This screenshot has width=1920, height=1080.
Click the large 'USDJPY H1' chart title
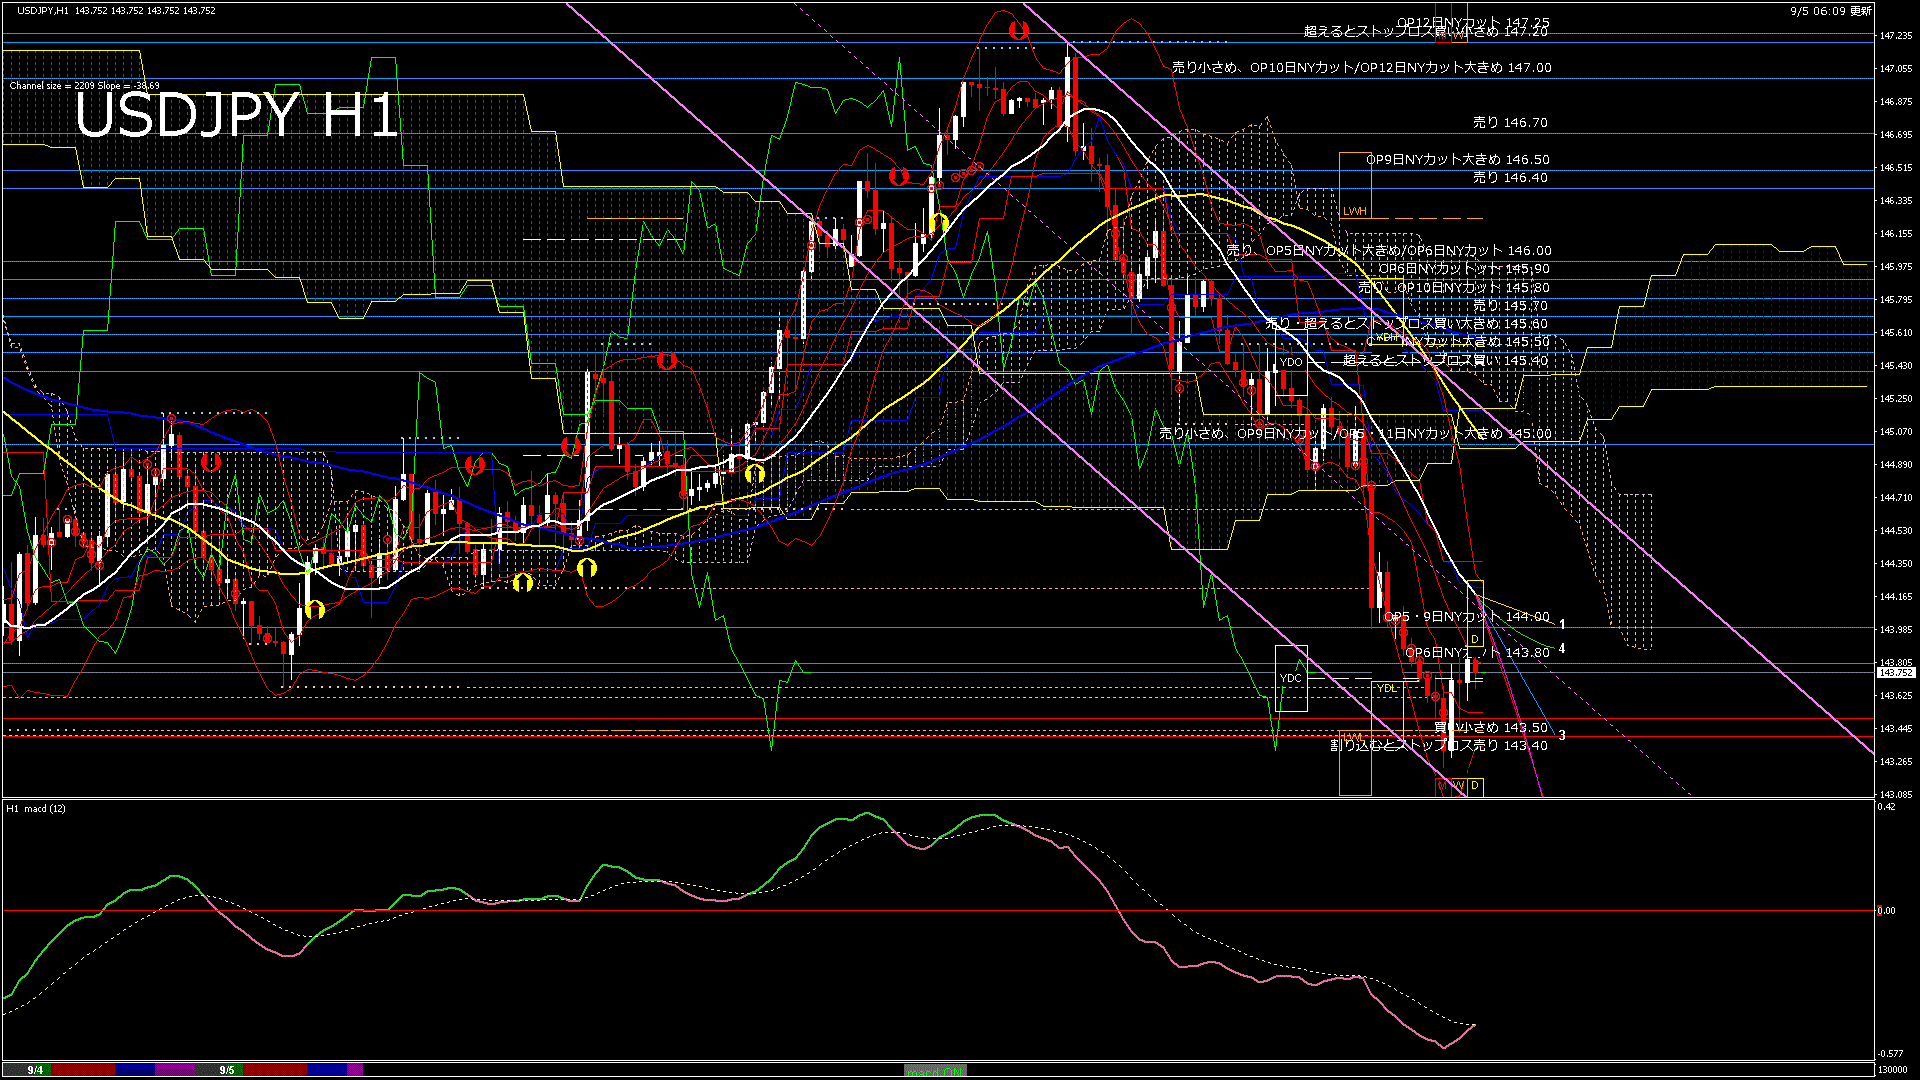(237, 116)
